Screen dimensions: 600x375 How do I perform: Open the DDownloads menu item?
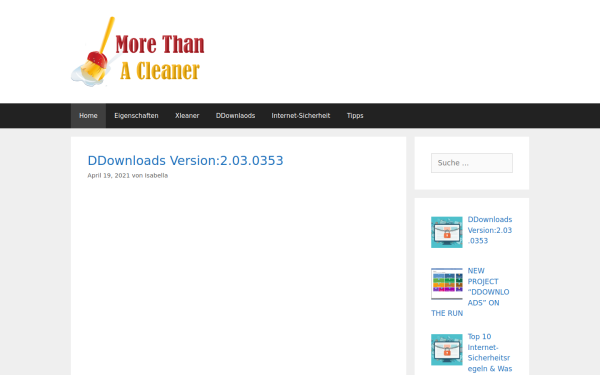pyautogui.click(x=235, y=116)
